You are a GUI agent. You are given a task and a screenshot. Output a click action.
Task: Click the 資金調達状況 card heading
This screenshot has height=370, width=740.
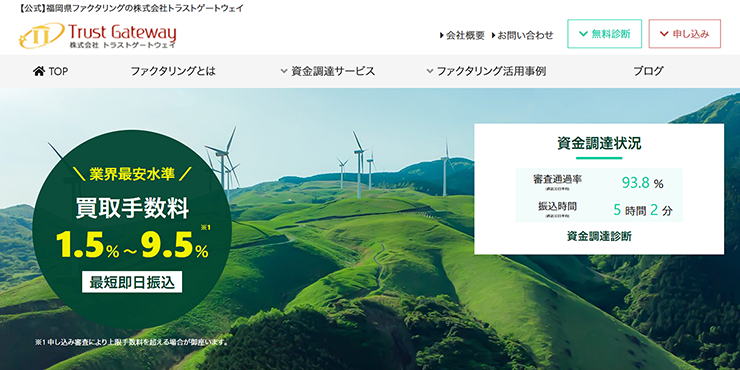coord(599,143)
